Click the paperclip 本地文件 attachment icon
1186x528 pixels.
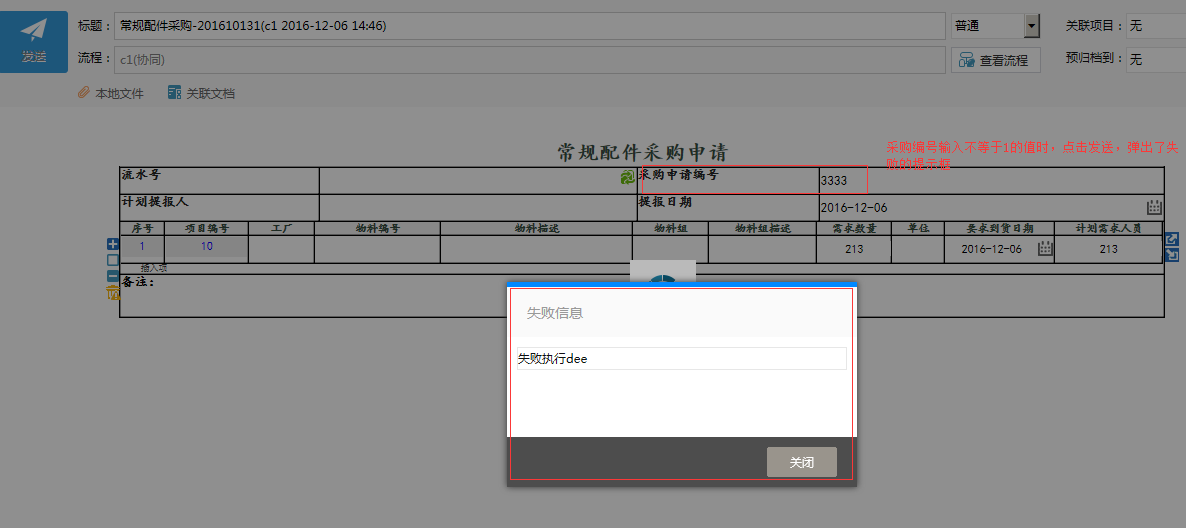[84, 93]
